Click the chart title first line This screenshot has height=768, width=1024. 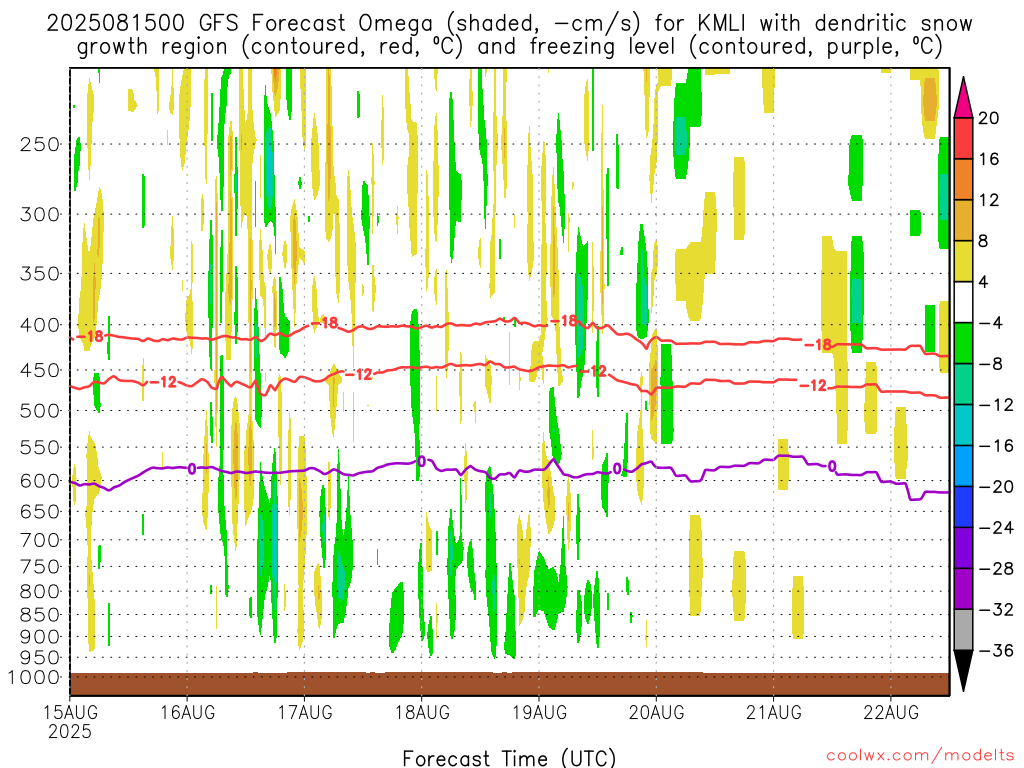coord(509,24)
